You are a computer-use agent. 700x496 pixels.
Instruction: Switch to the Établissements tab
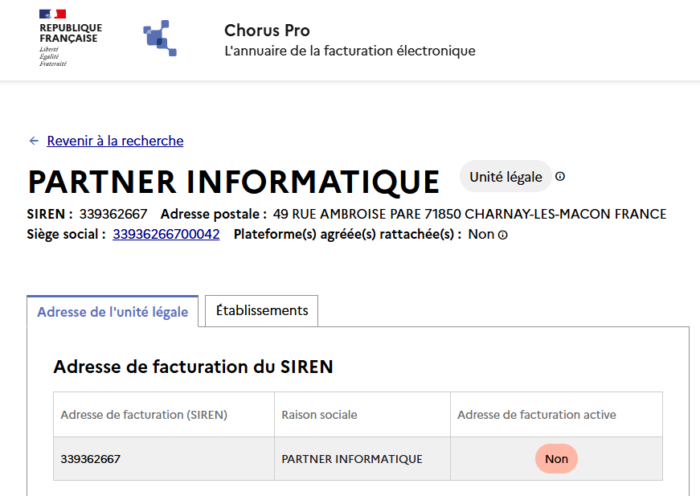(262, 310)
